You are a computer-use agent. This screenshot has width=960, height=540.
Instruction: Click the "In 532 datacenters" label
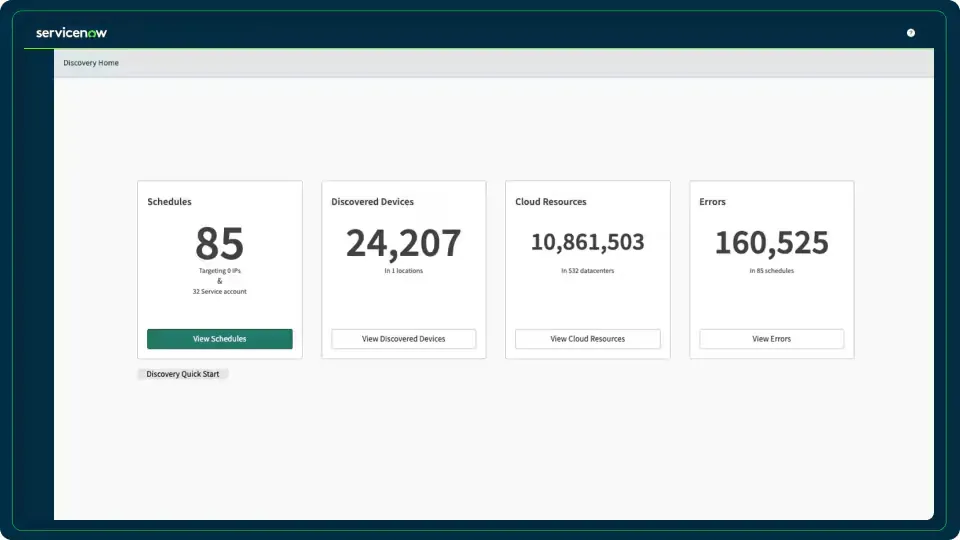(x=587, y=271)
